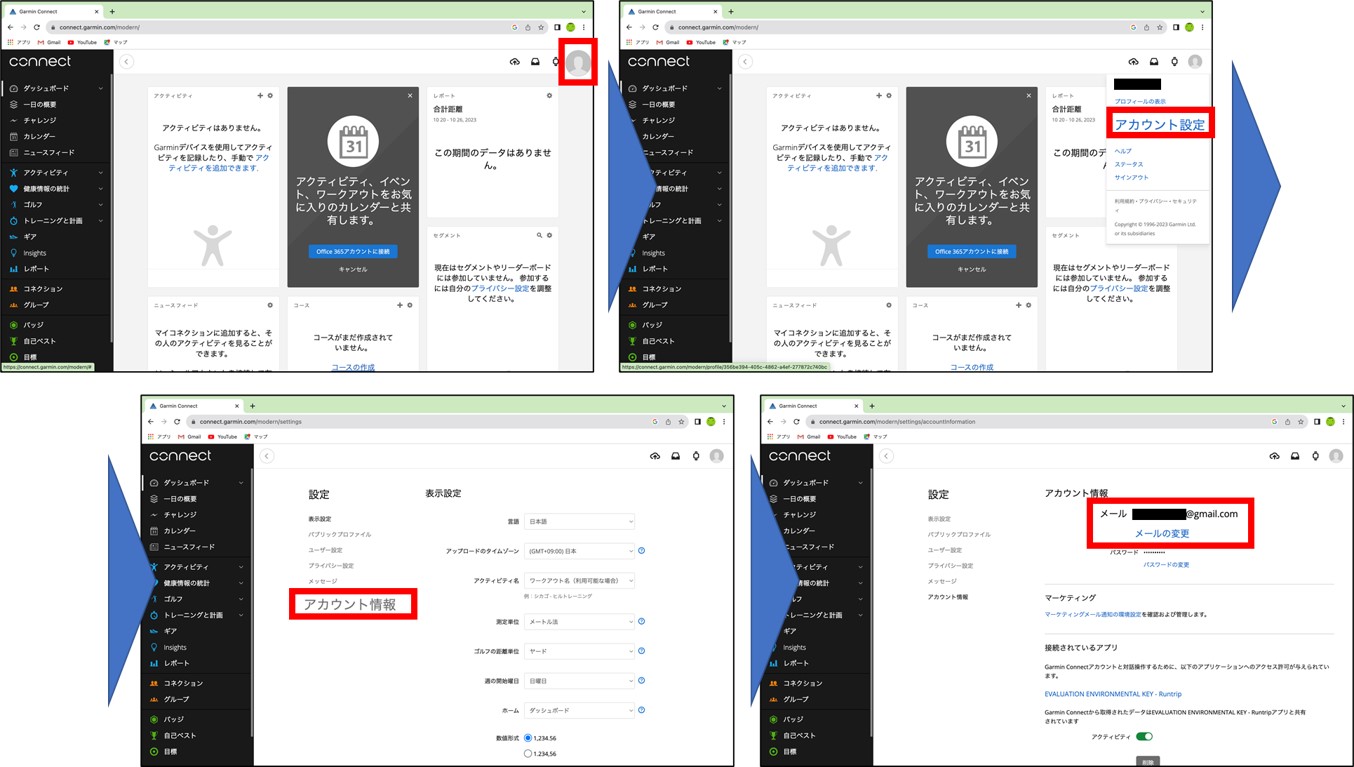Expand the アクティビティ名 dropdown
The width and height of the screenshot is (1354, 767).
pyautogui.click(x=579, y=581)
